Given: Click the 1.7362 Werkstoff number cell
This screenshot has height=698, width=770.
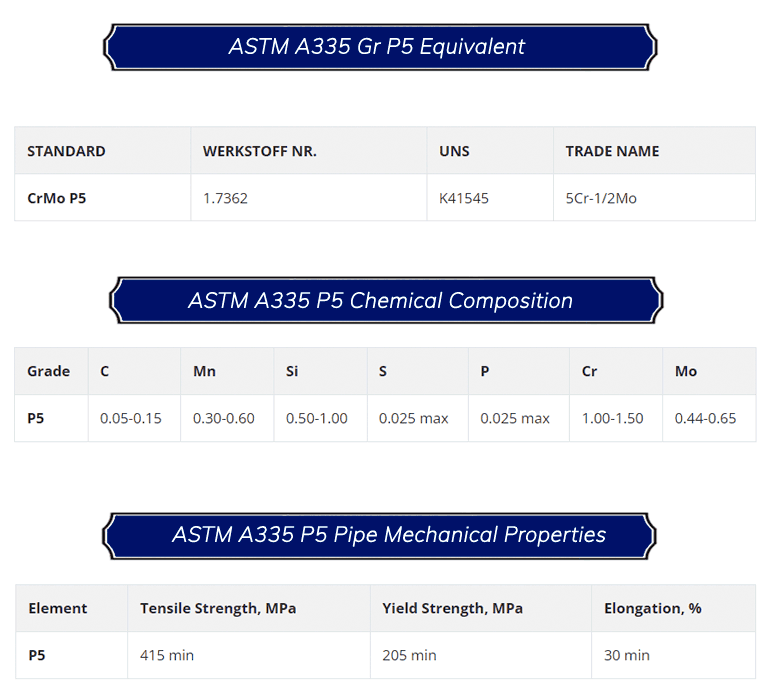Looking at the screenshot, I should click(225, 198).
